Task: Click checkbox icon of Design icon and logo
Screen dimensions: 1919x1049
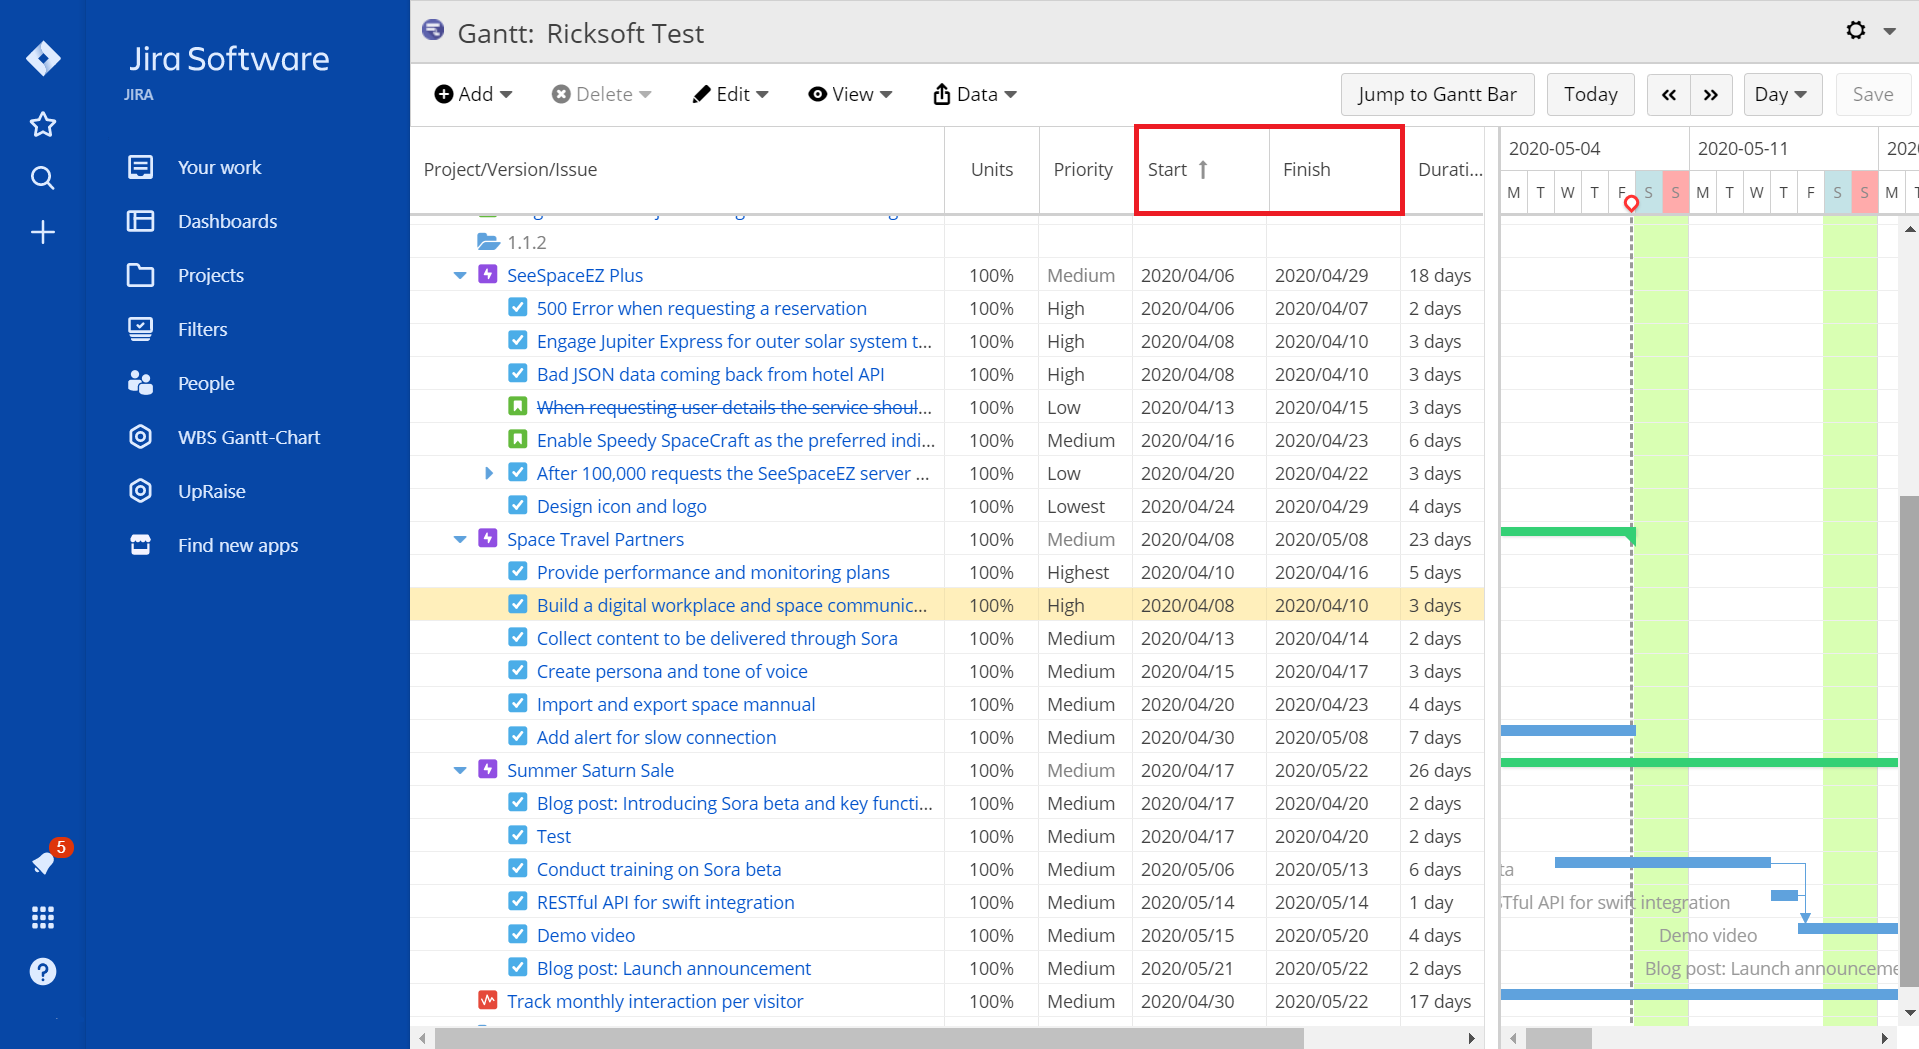Action: coord(518,505)
